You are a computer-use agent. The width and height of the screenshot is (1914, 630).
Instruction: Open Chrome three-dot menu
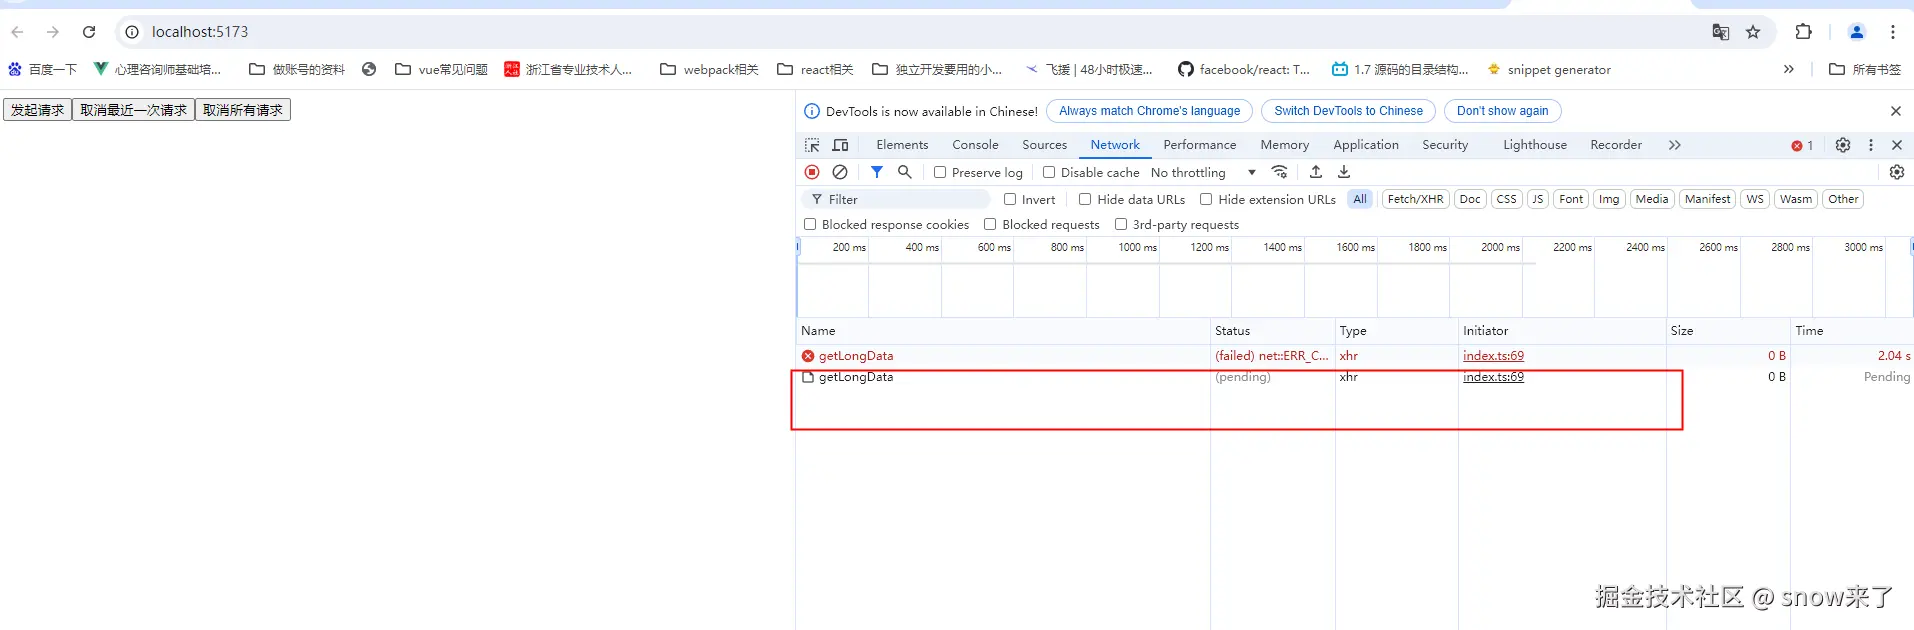click(1893, 32)
